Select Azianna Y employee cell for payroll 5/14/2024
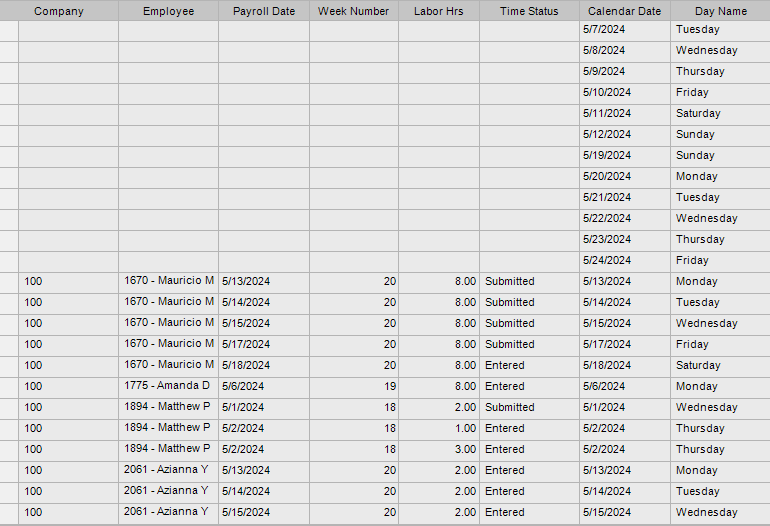 [168, 492]
